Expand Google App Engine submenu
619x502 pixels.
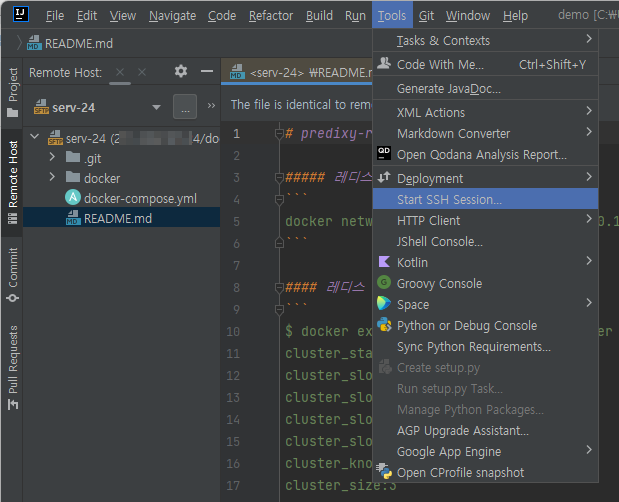[485, 451]
